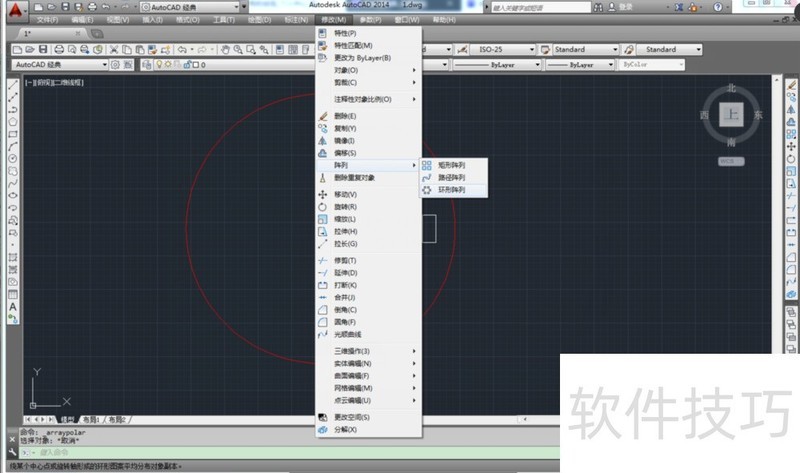Click the binoculars search icon in the title bar
Image resolution: width=800 pixels, height=473 pixels.
pyautogui.click(x=598, y=7)
